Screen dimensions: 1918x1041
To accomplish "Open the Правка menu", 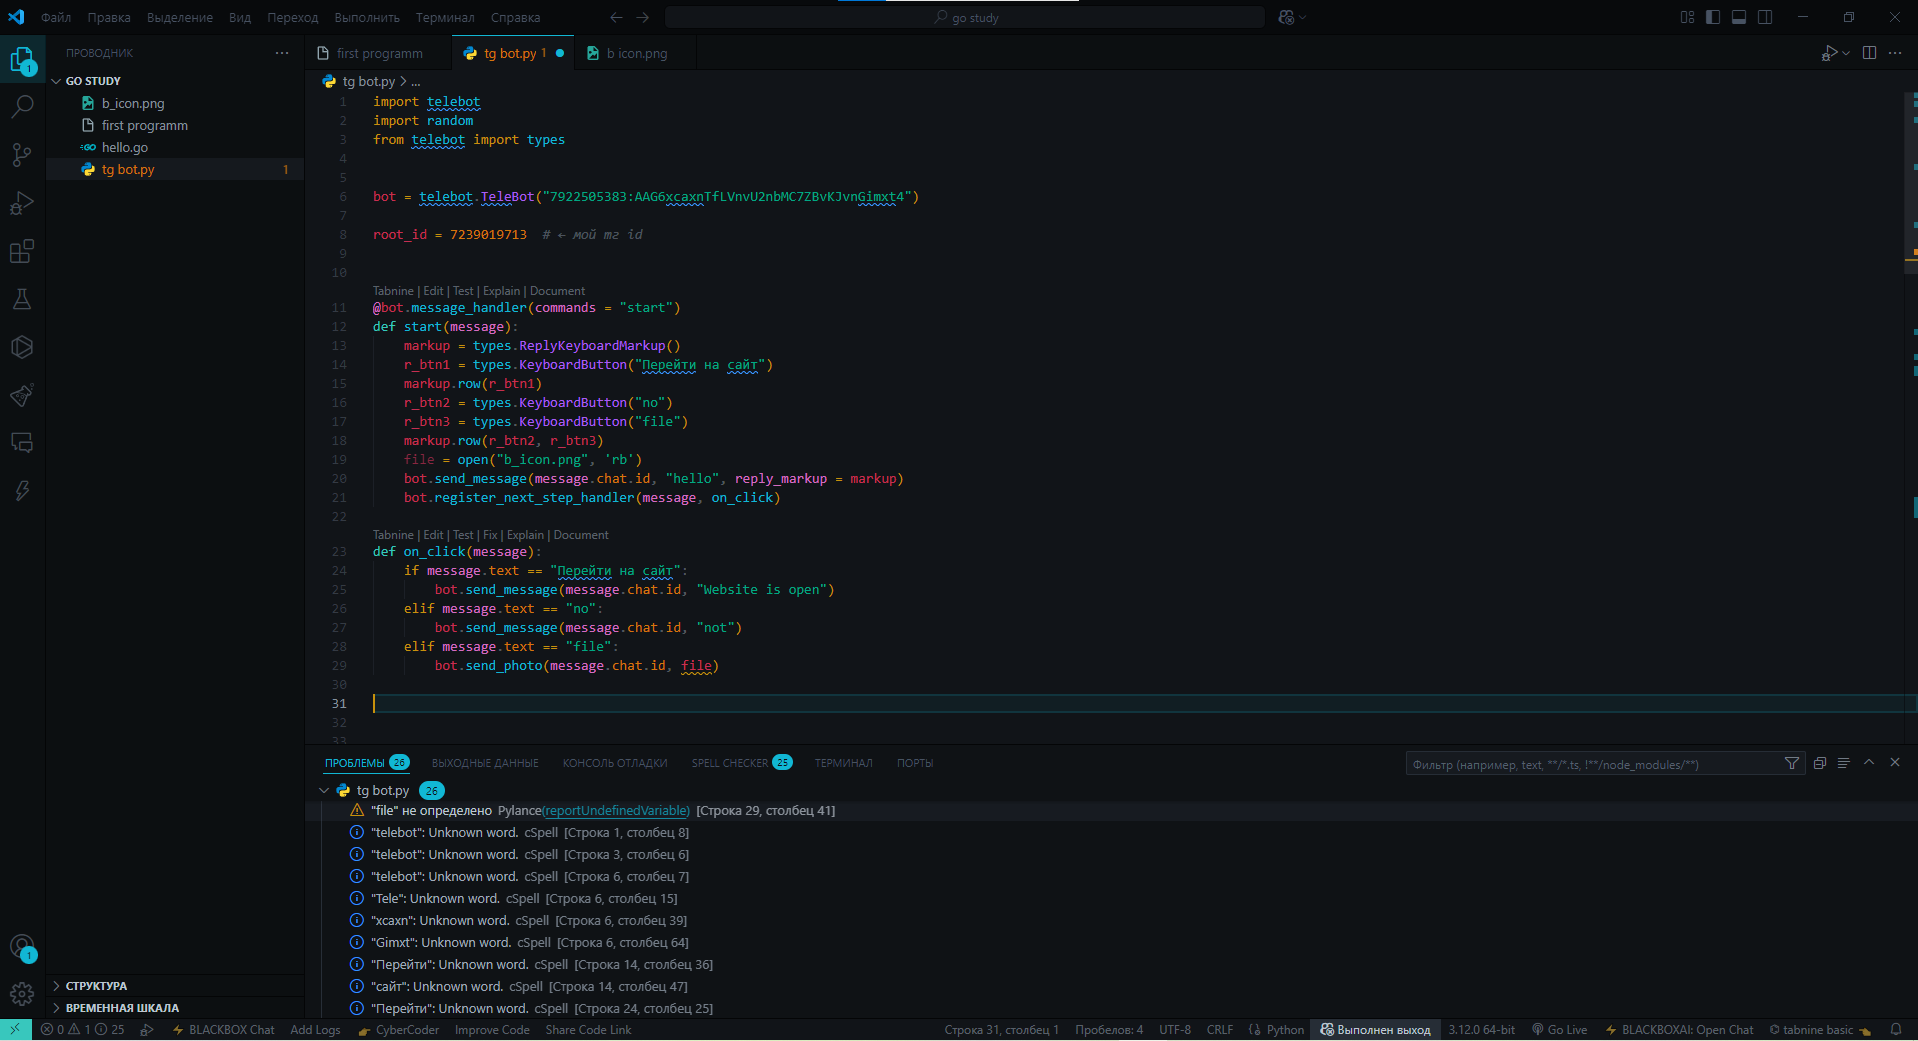I will pyautogui.click(x=109, y=17).
